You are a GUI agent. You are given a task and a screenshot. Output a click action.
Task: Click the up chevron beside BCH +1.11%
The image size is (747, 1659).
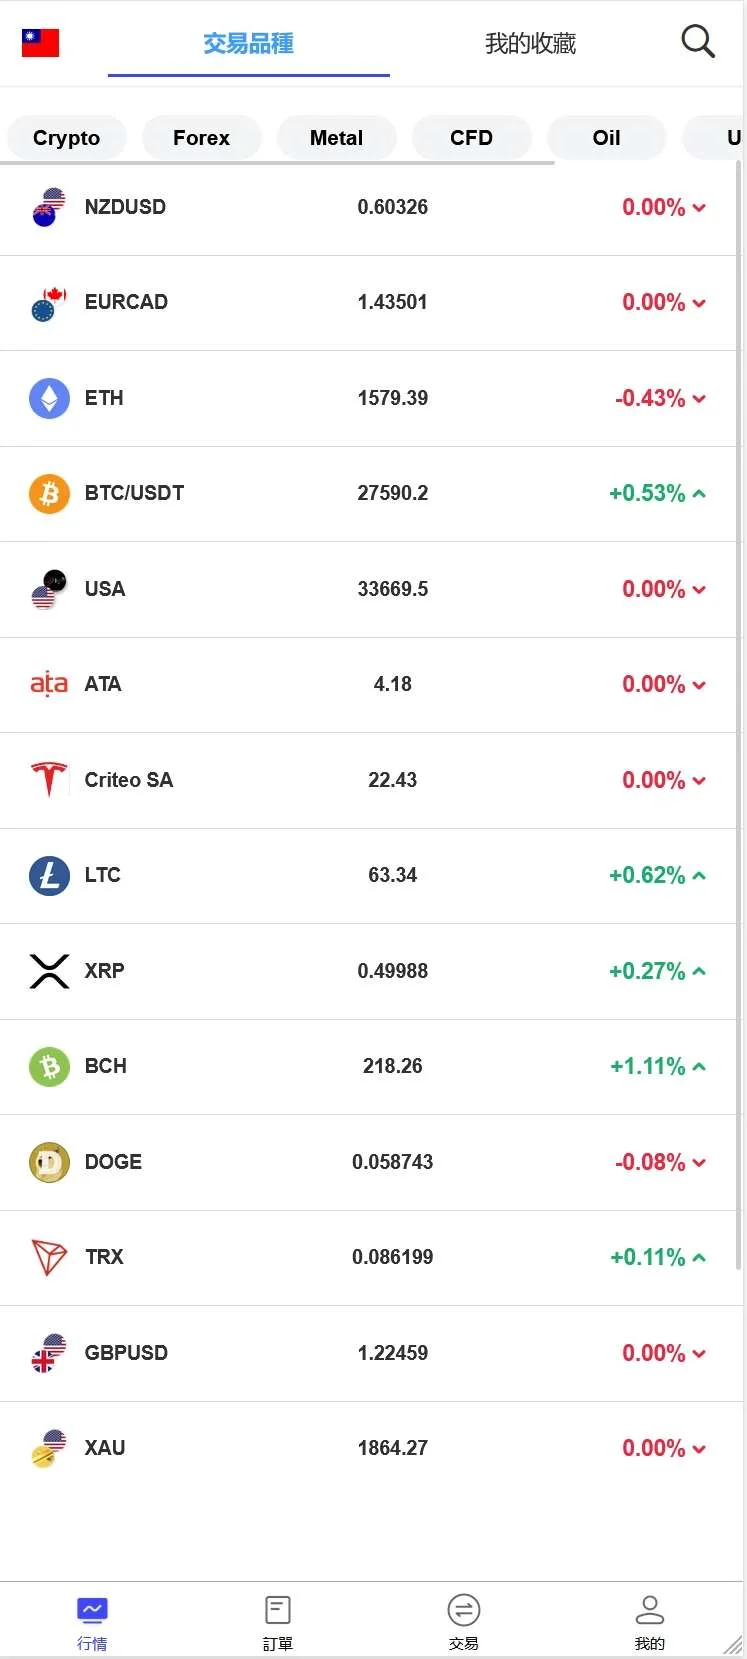pos(699,1067)
